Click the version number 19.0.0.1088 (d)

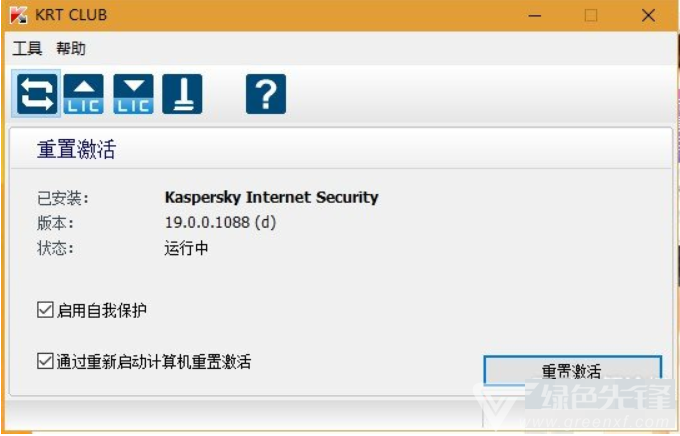pyautogui.click(x=220, y=223)
